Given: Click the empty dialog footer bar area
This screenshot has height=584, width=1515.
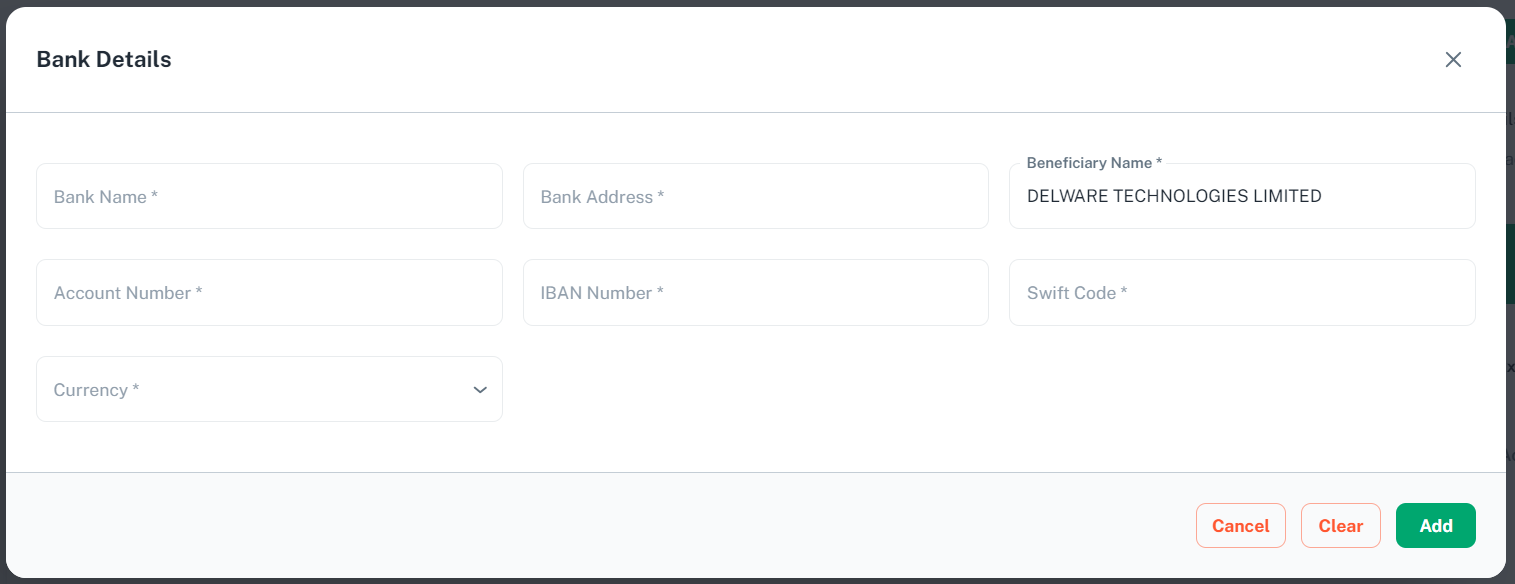Looking at the screenshot, I should (600, 526).
